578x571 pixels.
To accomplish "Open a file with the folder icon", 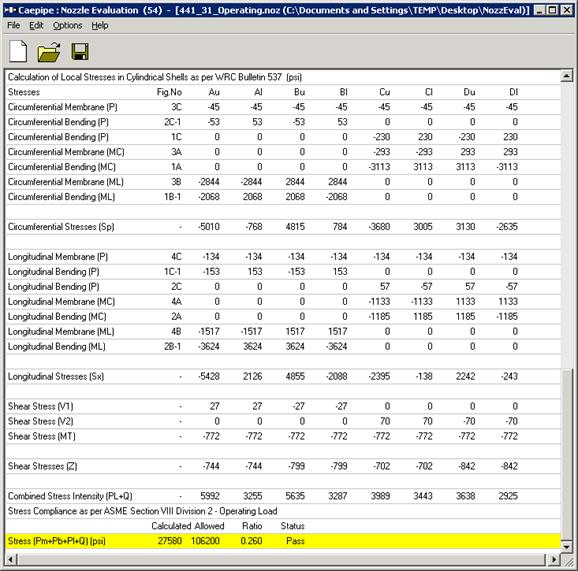I will pos(49,52).
